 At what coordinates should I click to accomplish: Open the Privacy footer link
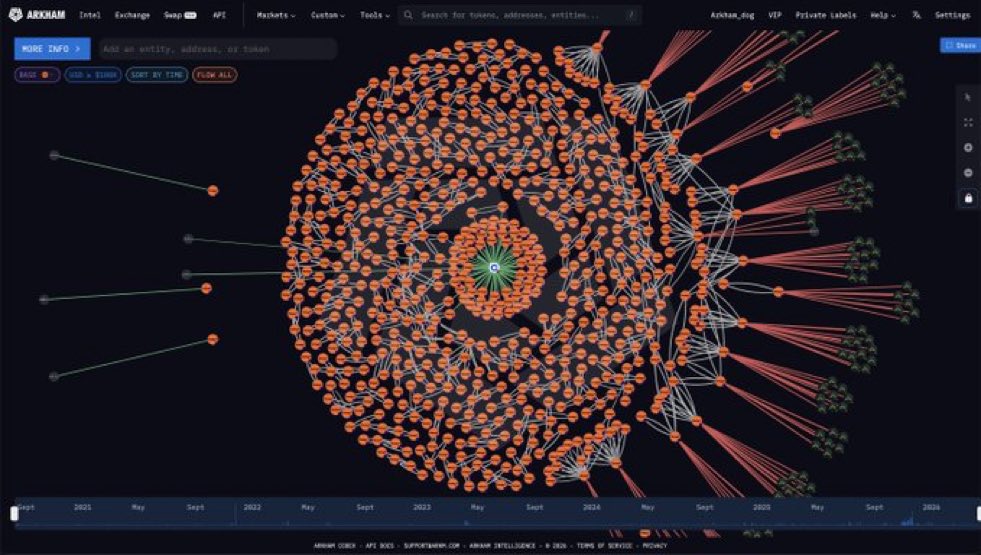click(x=654, y=546)
